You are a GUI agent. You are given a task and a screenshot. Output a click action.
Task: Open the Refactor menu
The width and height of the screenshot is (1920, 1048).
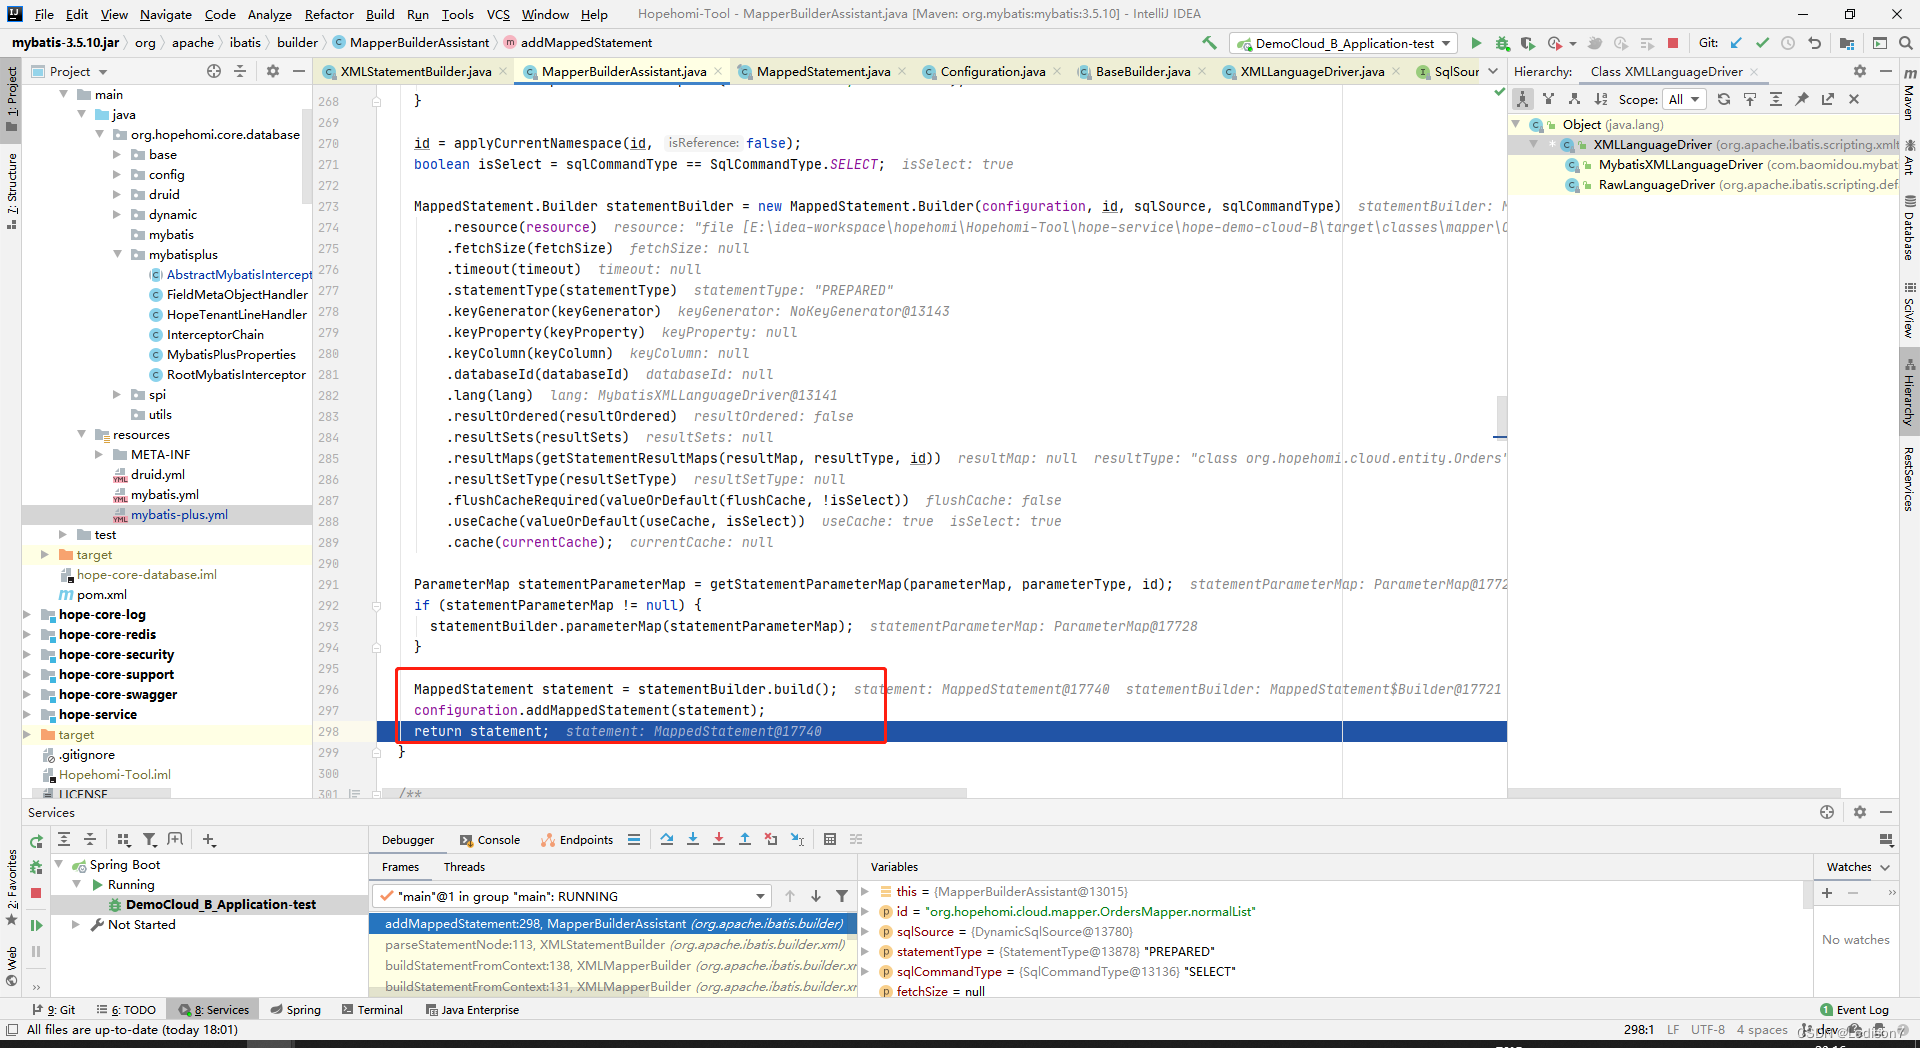pyautogui.click(x=329, y=14)
